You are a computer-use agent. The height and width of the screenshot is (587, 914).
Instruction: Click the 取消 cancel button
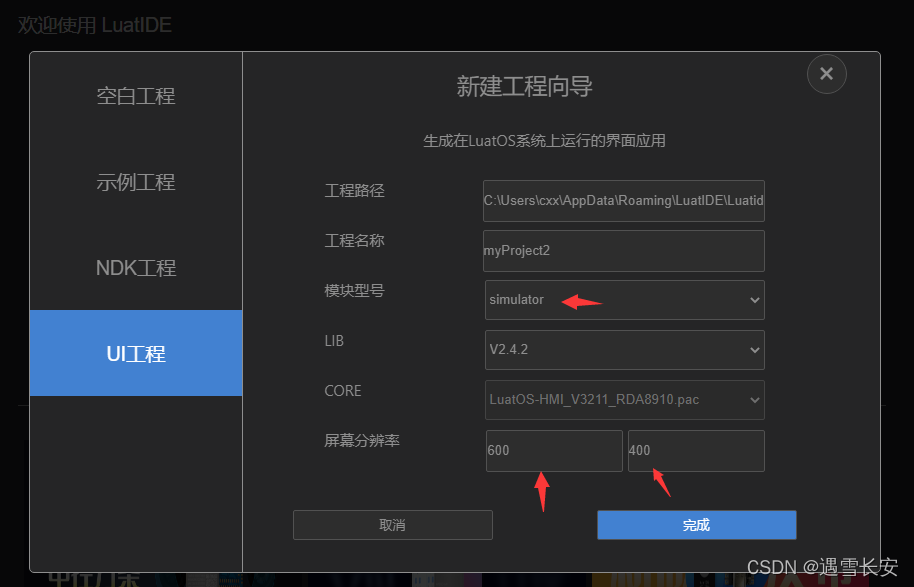392,525
